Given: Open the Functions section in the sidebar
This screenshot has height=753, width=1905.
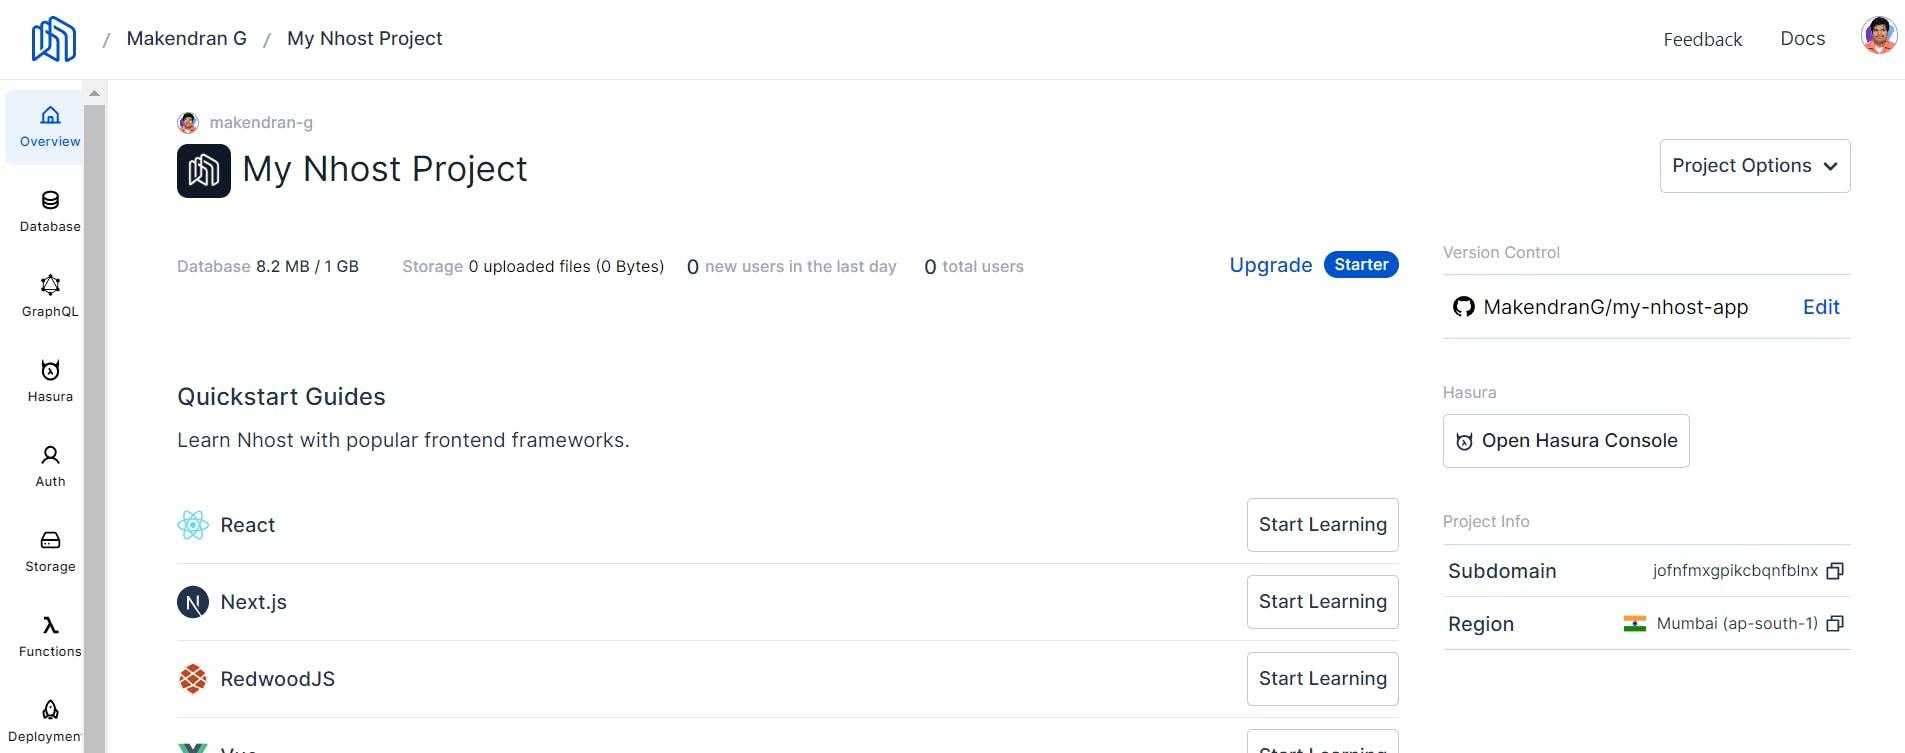Looking at the screenshot, I should coord(50,637).
